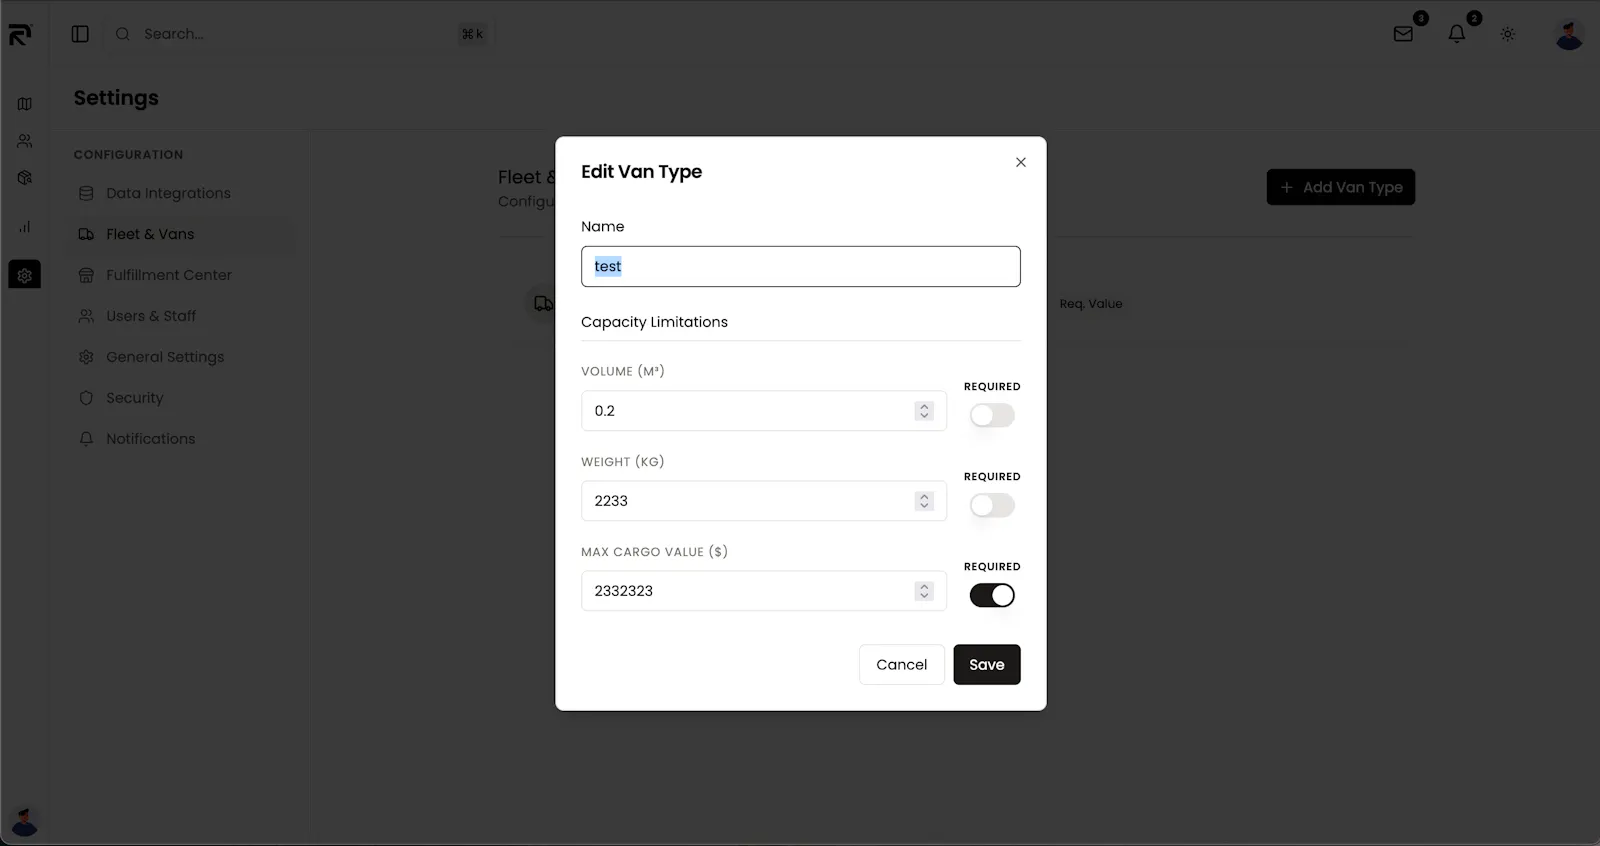
Task: Switch theme with the sun icon
Action: (x=1508, y=34)
